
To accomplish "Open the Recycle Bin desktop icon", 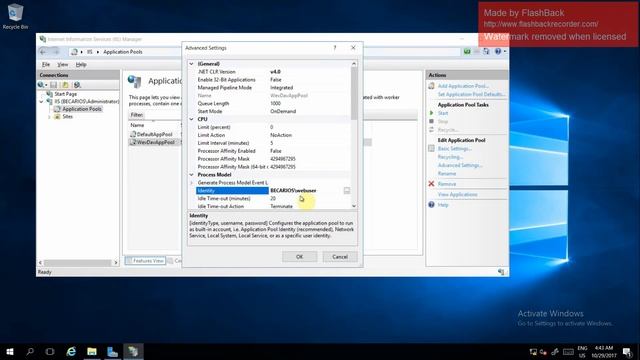I will 16,16.
